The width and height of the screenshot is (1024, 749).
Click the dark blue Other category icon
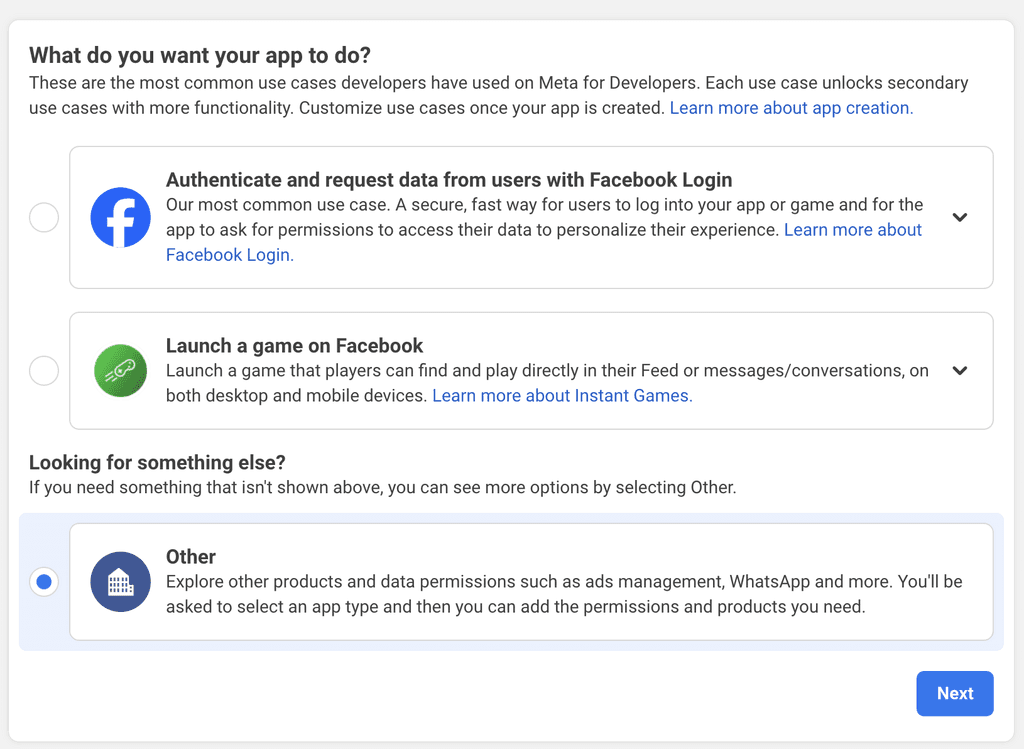click(x=120, y=581)
